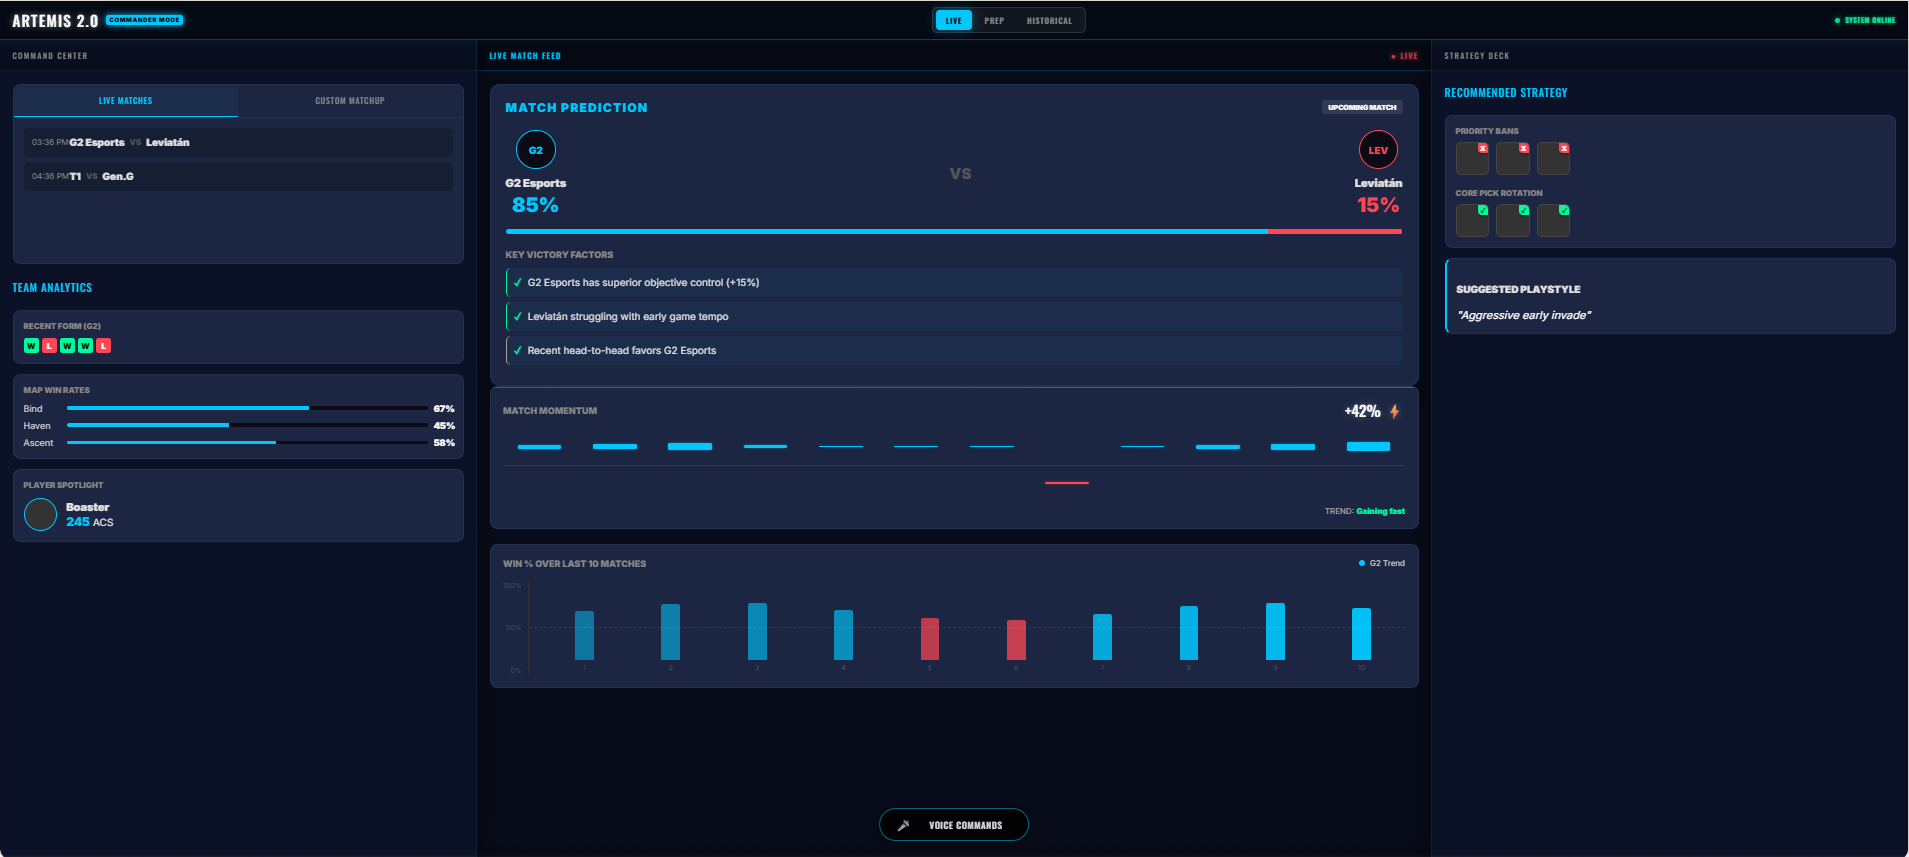
Task: Click the Haven map win rate bar
Action: pos(247,425)
